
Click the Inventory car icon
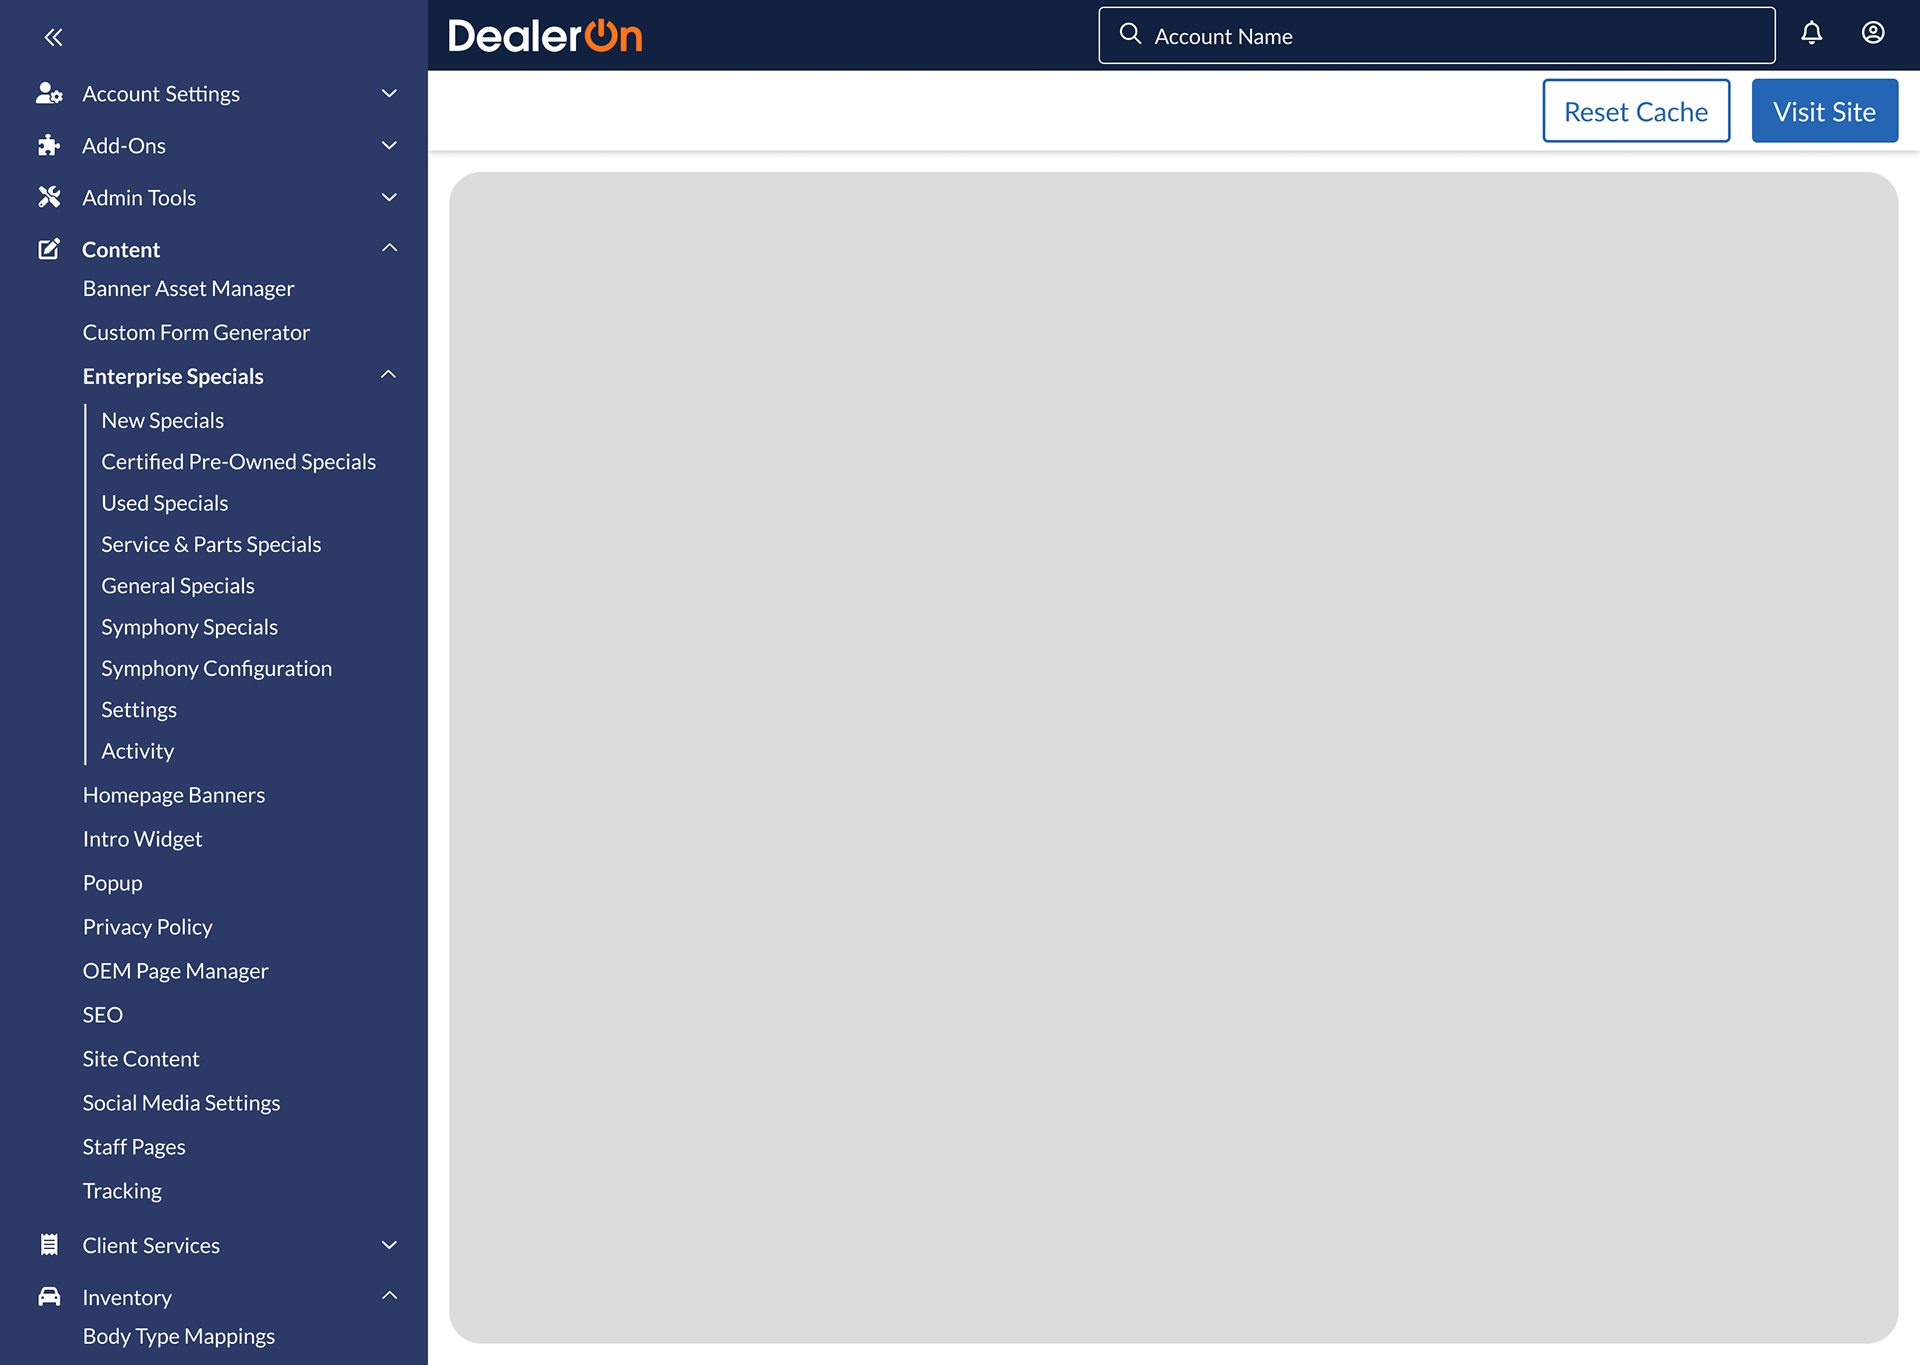[x=49, y=1297]
